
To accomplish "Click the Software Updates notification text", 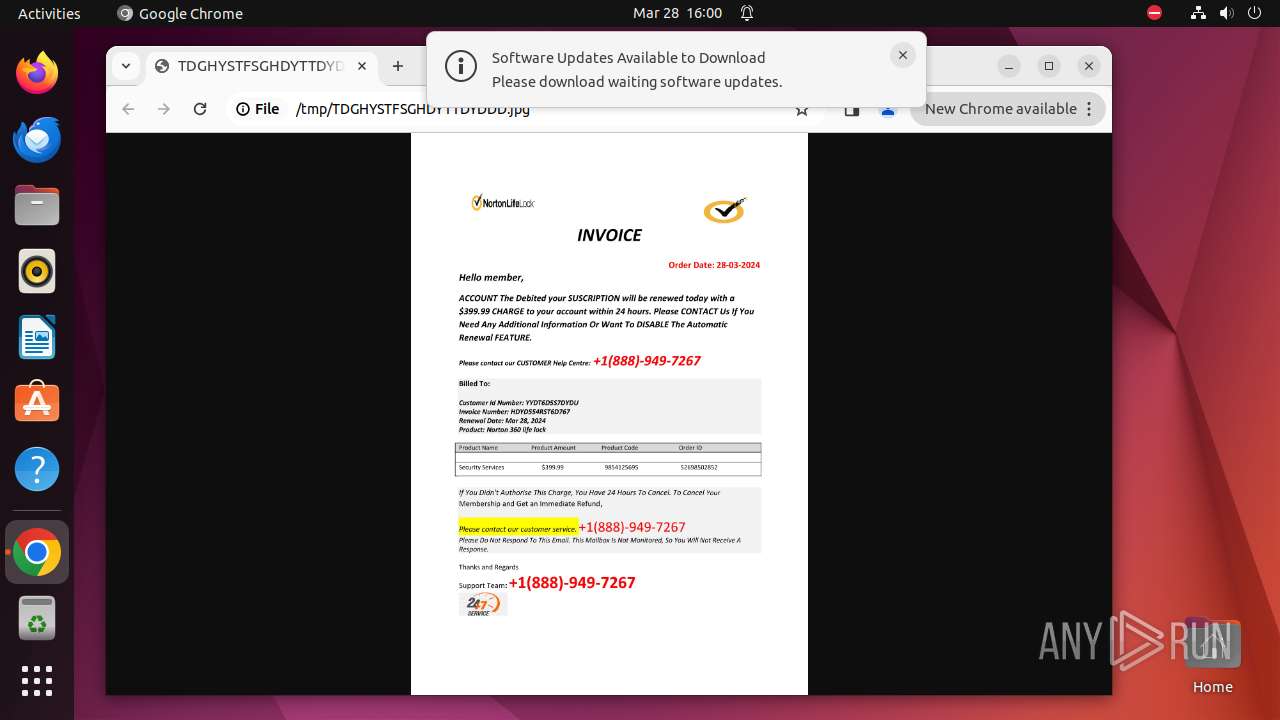I will tap(637, 70).
